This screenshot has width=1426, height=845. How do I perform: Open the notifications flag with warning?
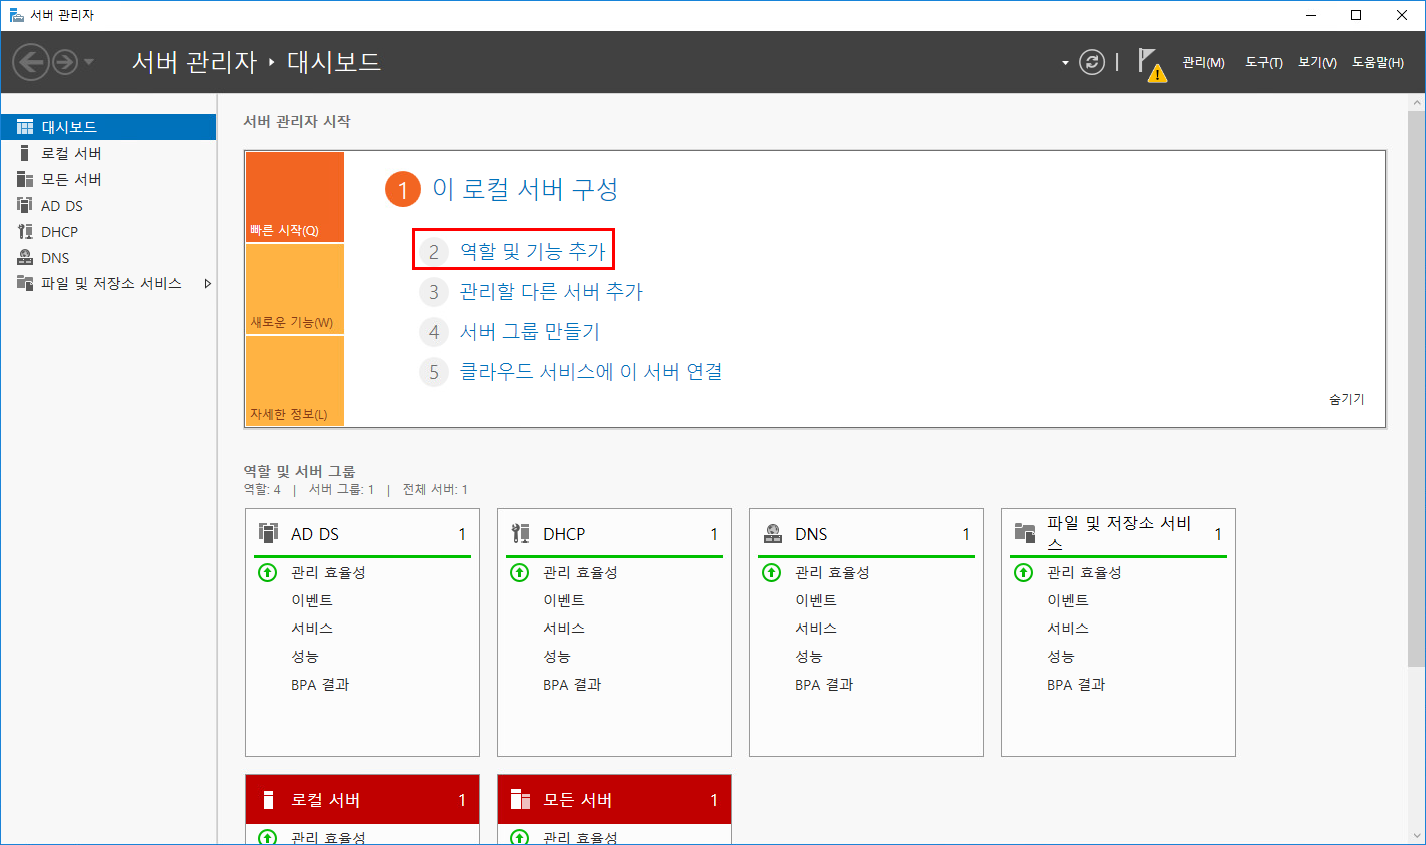[x=1152, y=65]
